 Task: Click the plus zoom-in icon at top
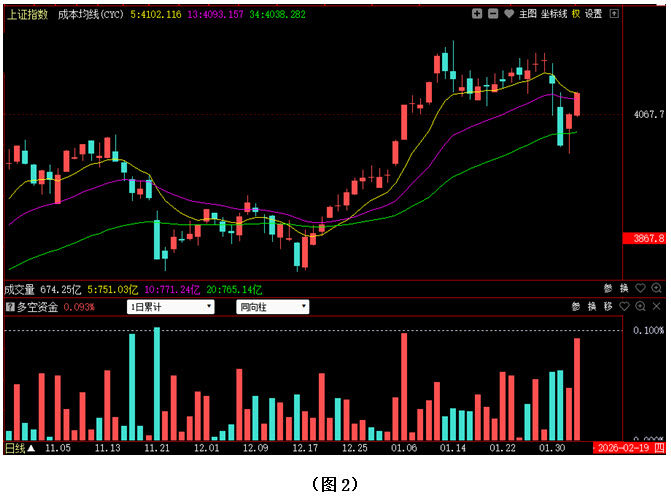(x=477, y=14)
